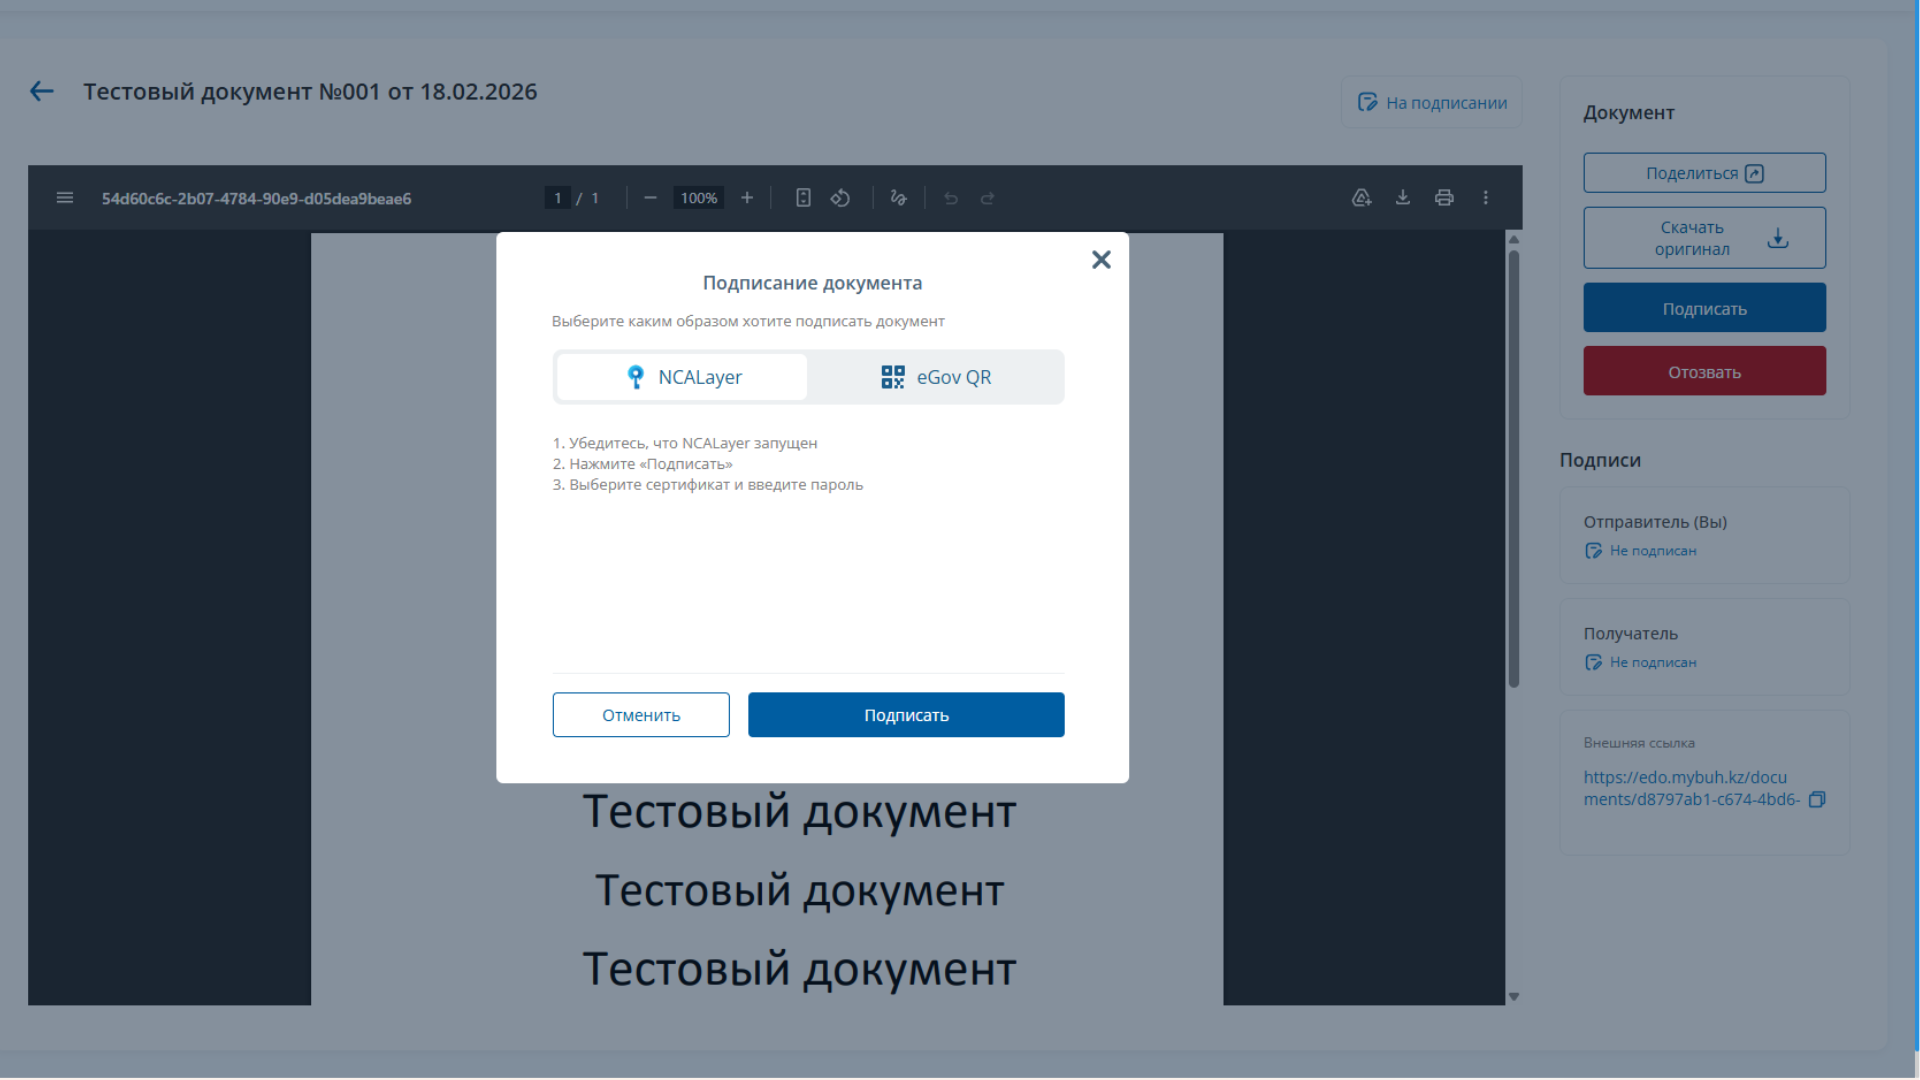Image resolution: width=1920 pixels, height=1080 pixels.
Task: Print the document from the viewer
Action: click(1444, 197)
